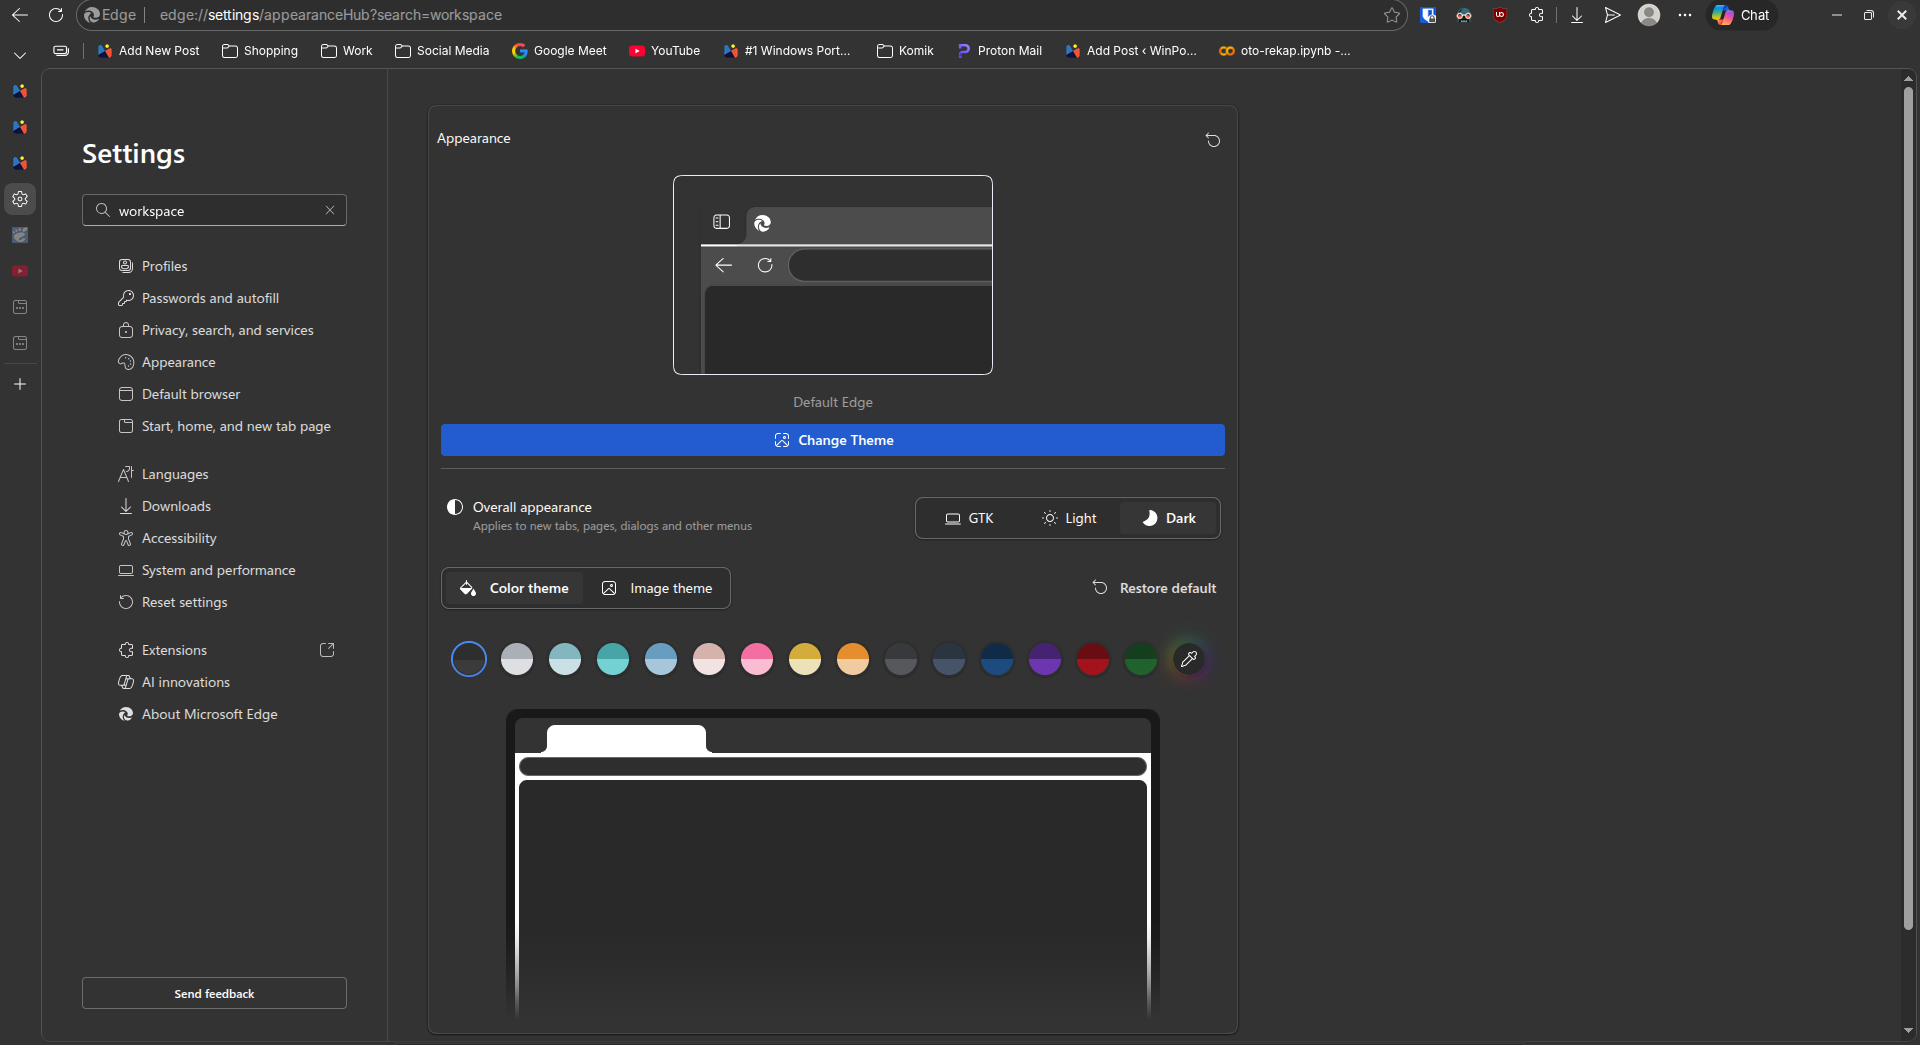The height and width of the screenshot is (1045, 1920).
Task: Open the Settings and more ellipsis menu
Action: coord(1685,15)
